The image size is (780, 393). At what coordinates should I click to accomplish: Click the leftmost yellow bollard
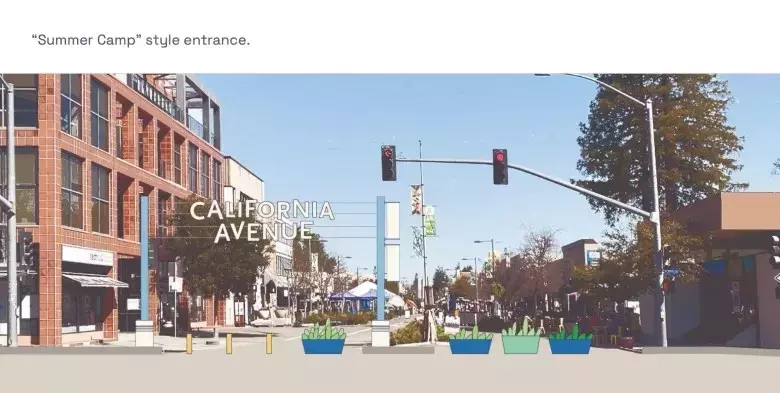point(189,344)
